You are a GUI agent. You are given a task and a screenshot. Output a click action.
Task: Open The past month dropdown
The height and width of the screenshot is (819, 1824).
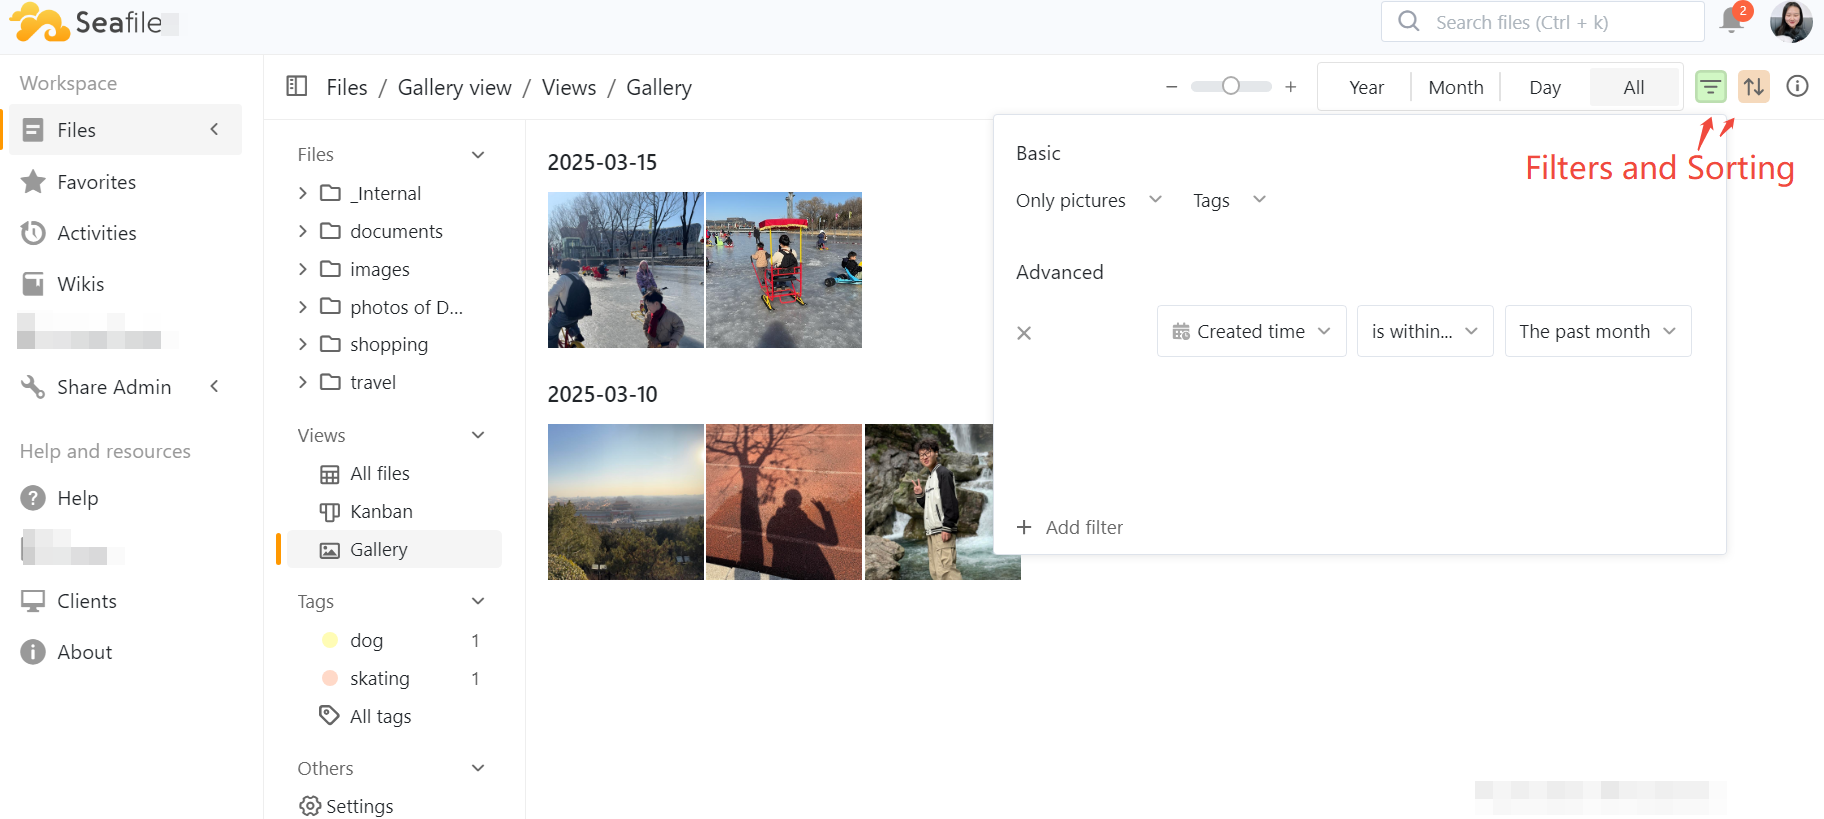pos(1597,331)
